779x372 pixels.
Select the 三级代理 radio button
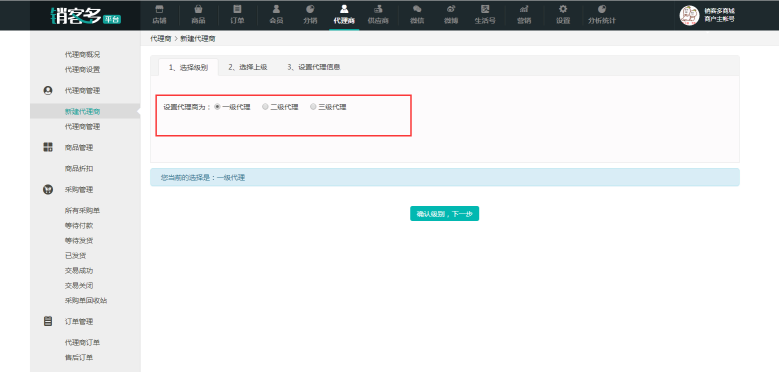coord(313,107)
